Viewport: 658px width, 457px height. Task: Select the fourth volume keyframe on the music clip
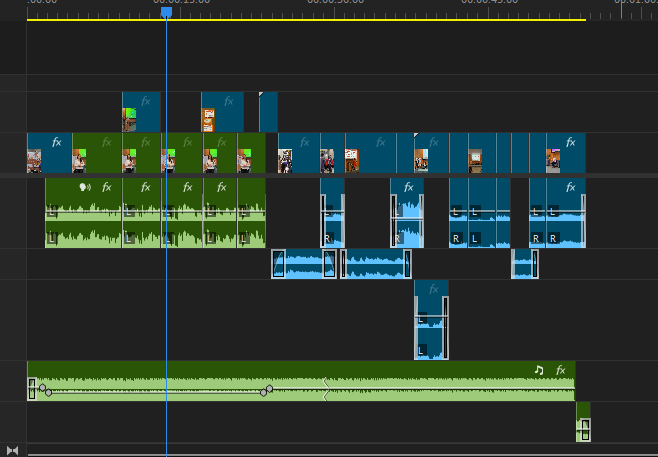pyautogui.click(x=269, y=389)
